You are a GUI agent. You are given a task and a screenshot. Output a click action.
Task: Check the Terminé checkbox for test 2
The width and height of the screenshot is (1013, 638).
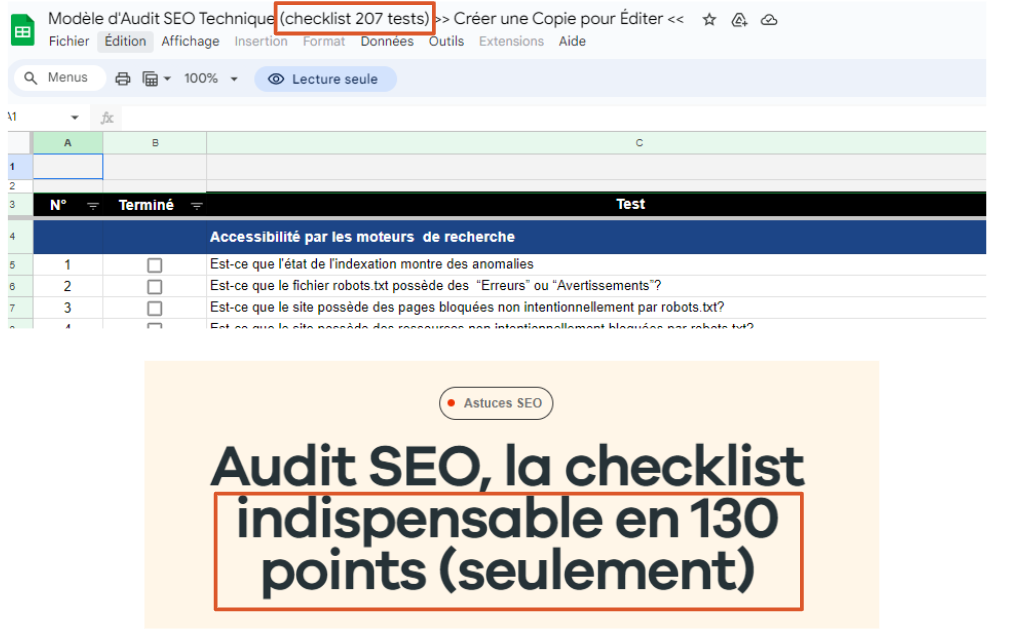click(155, 286)
